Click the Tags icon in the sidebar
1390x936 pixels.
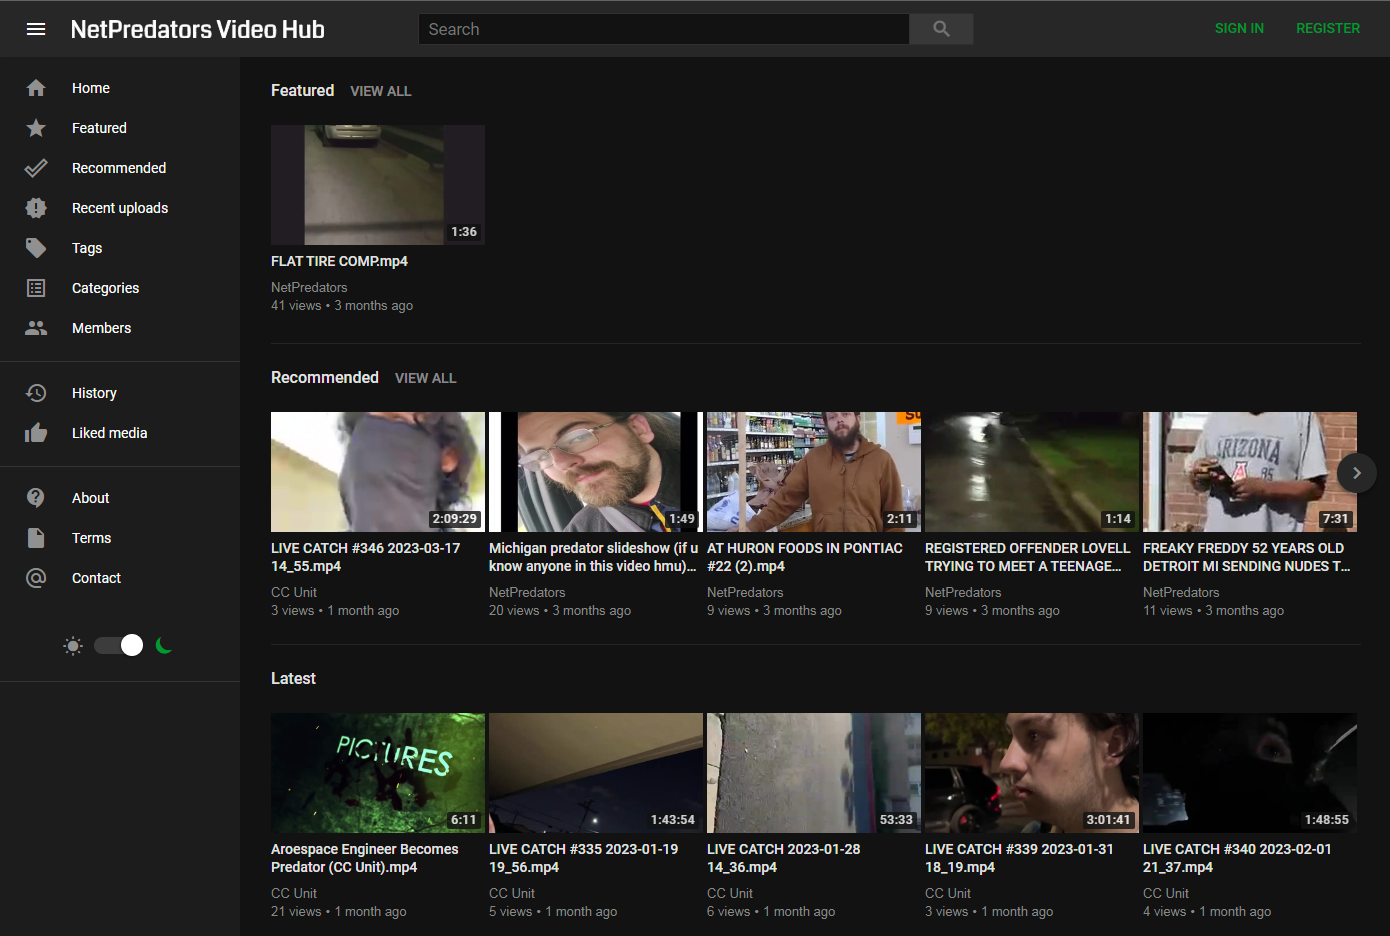(36, 248)
